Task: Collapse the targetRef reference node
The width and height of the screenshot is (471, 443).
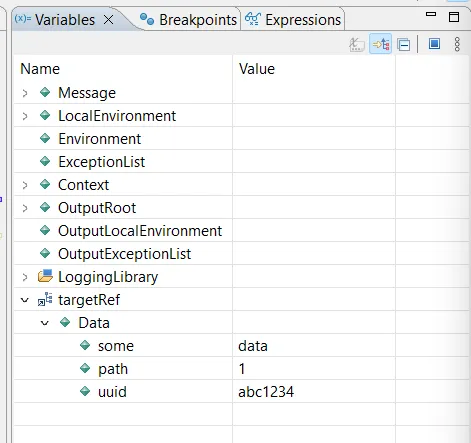Action: [25, 300]
